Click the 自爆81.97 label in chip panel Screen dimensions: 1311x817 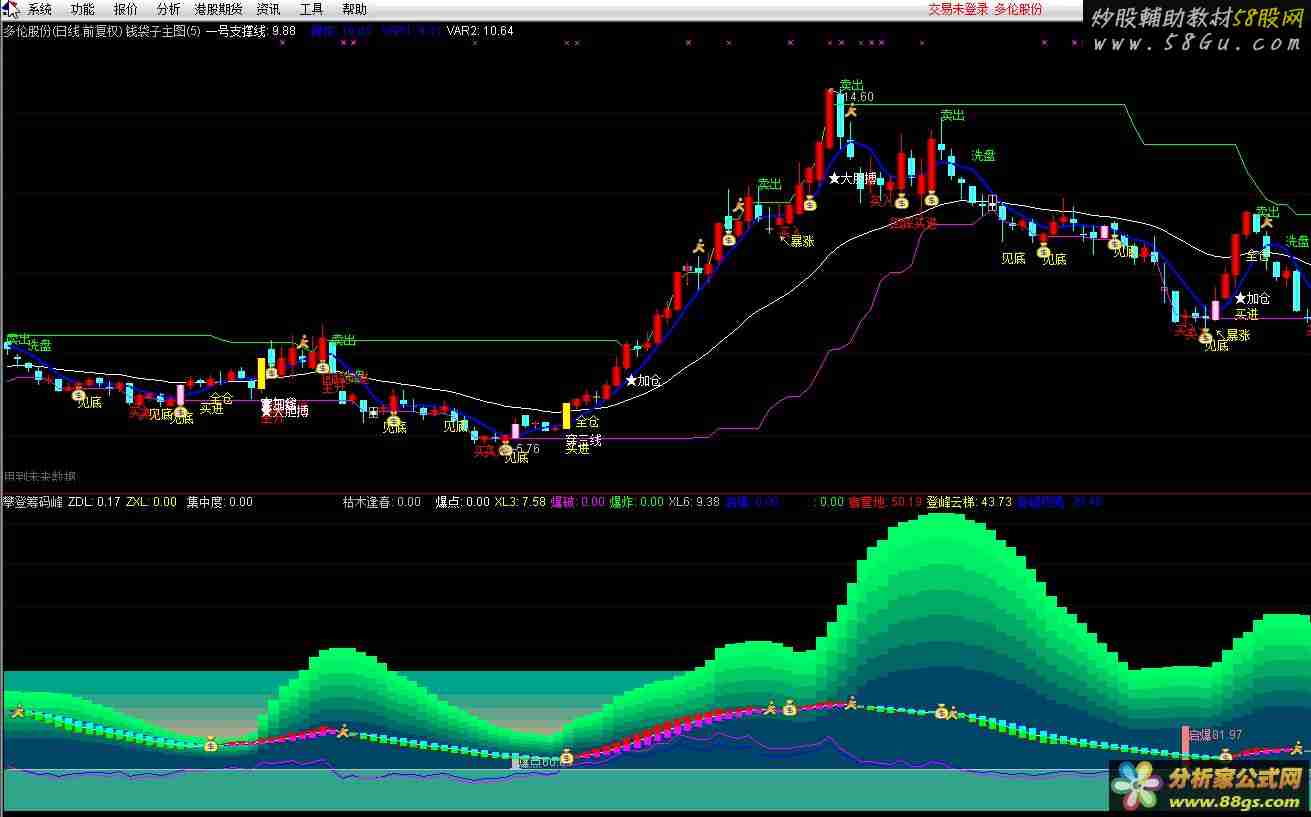[x=1215, y=735]
